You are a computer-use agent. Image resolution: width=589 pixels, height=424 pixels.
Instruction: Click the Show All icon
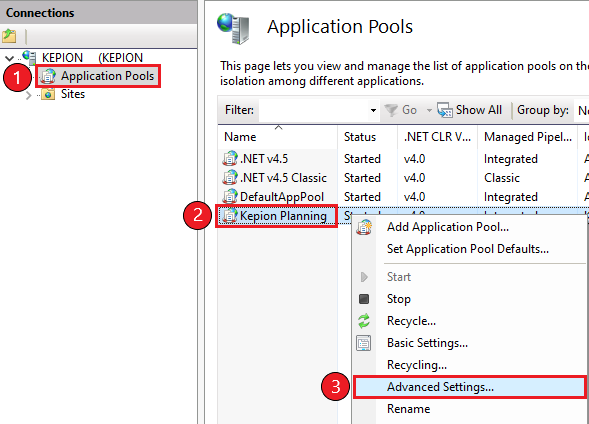pos(445,110)
